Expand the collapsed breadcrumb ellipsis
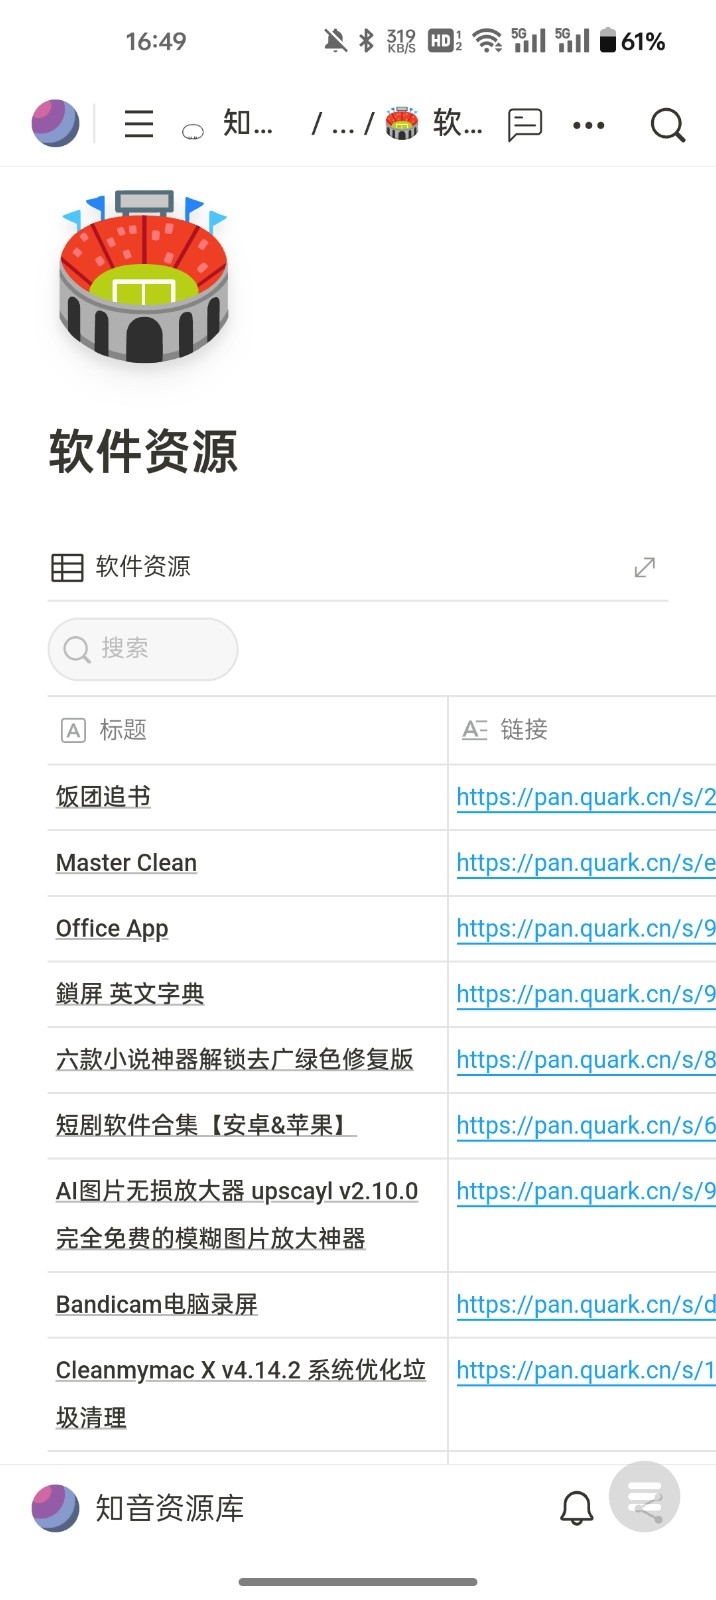The height and width of the screenshot is (1600, 716). [x=343, y=125]
